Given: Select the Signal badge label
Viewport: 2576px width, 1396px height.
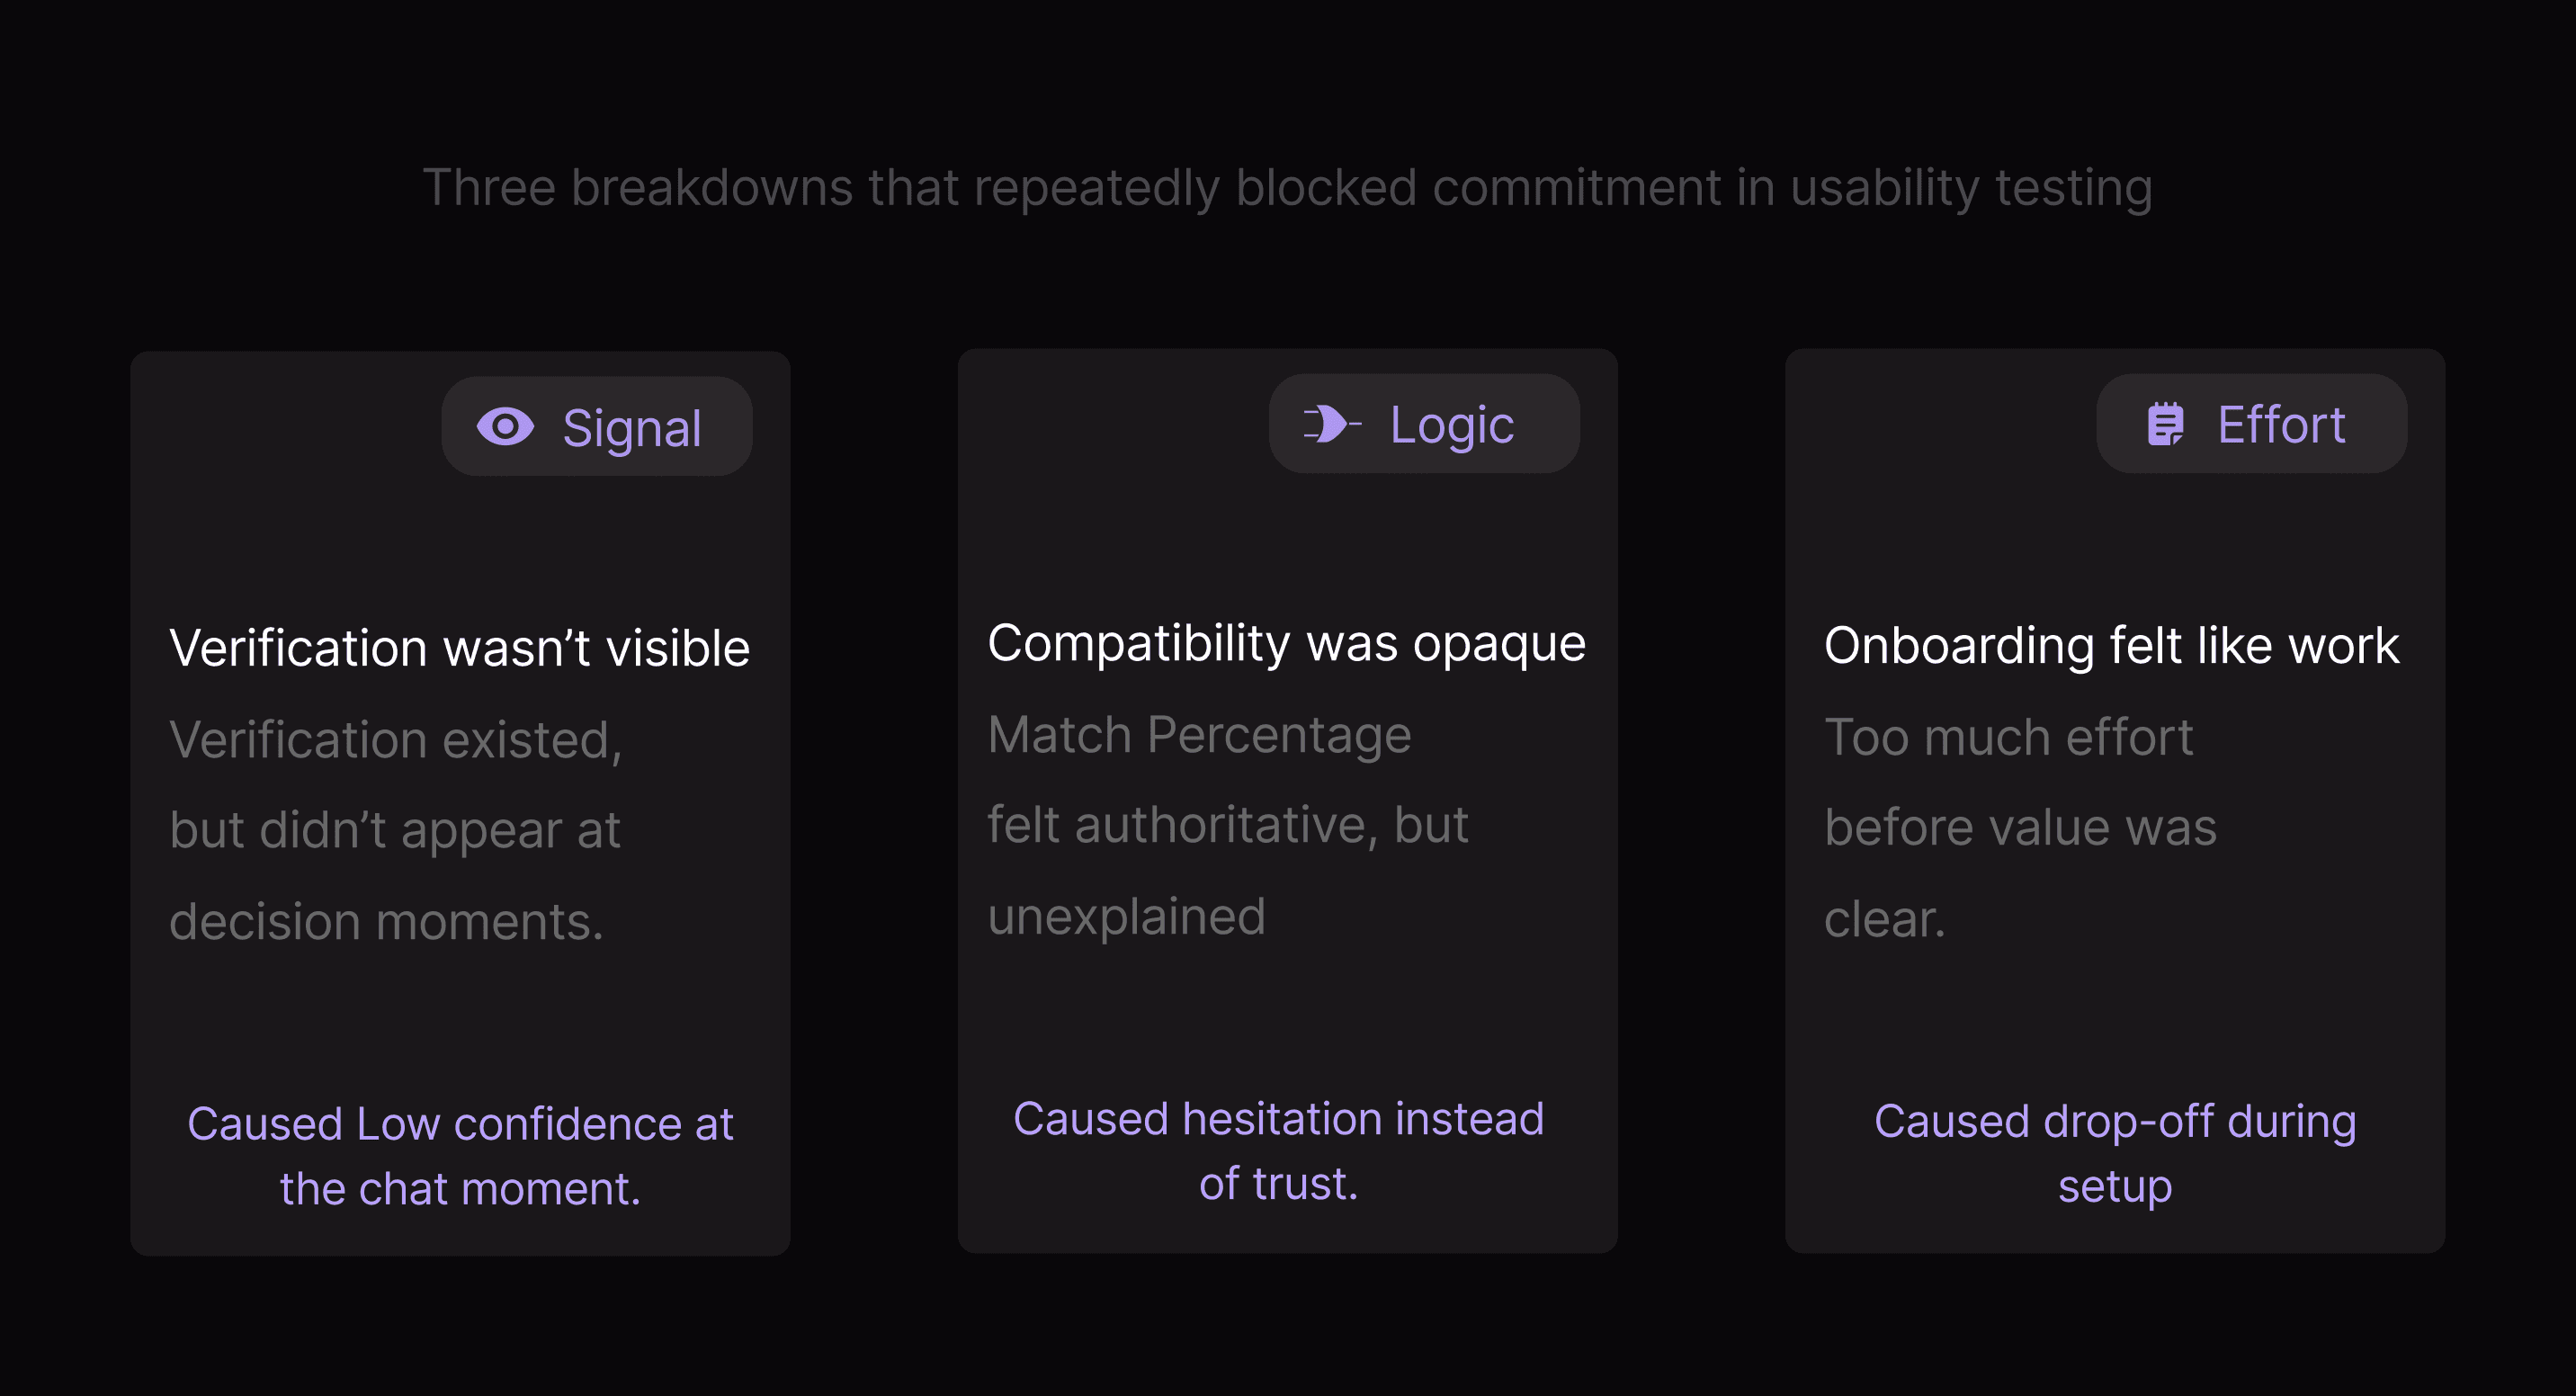Looking at the screenshot, I should (631, 428).
